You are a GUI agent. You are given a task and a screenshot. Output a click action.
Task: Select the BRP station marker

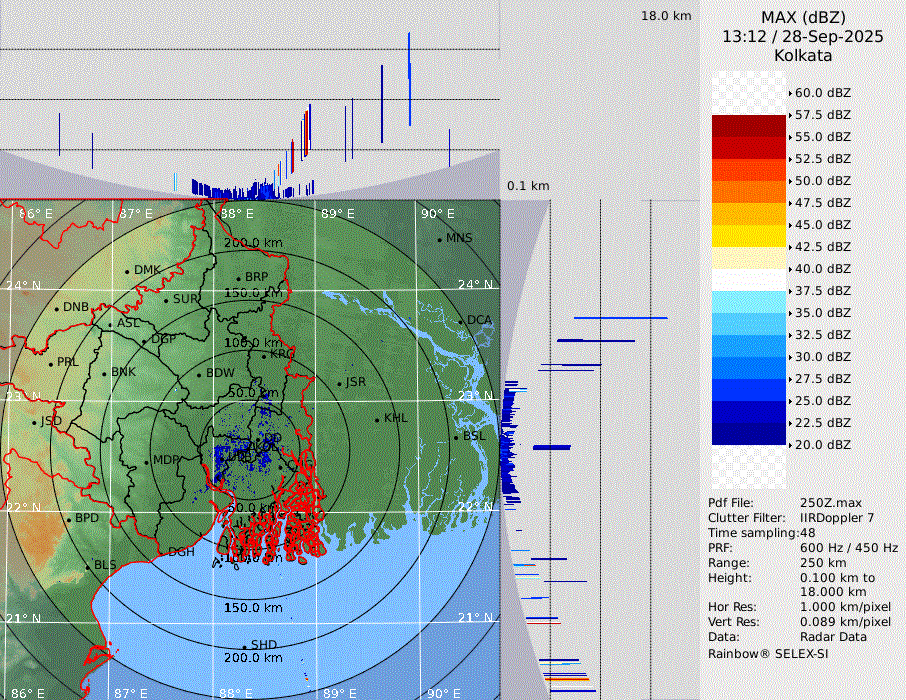[x=239, y=279]
